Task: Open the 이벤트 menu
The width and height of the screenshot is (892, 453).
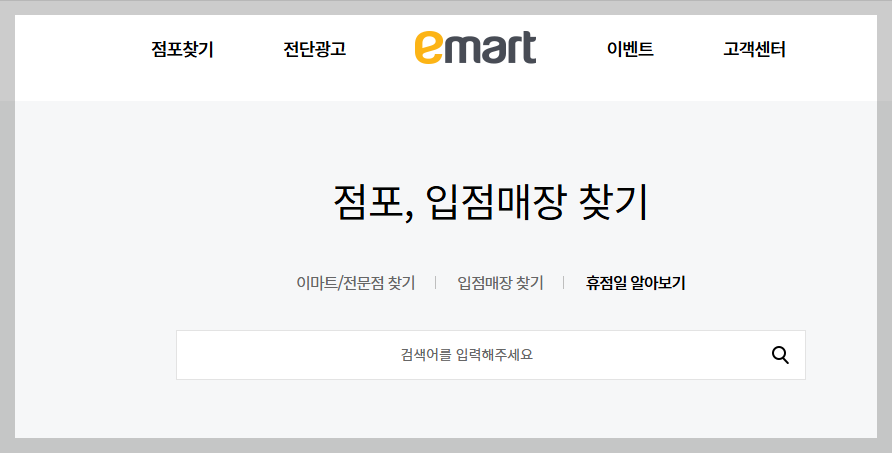Action: 630,50
